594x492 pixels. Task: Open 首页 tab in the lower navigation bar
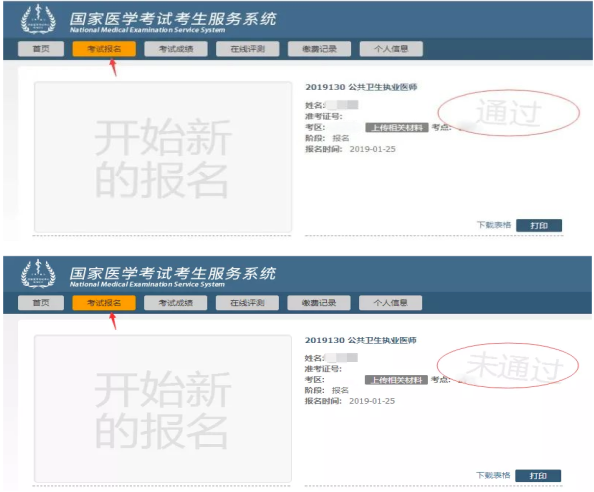pyautogui.click(x=41, y=303)
